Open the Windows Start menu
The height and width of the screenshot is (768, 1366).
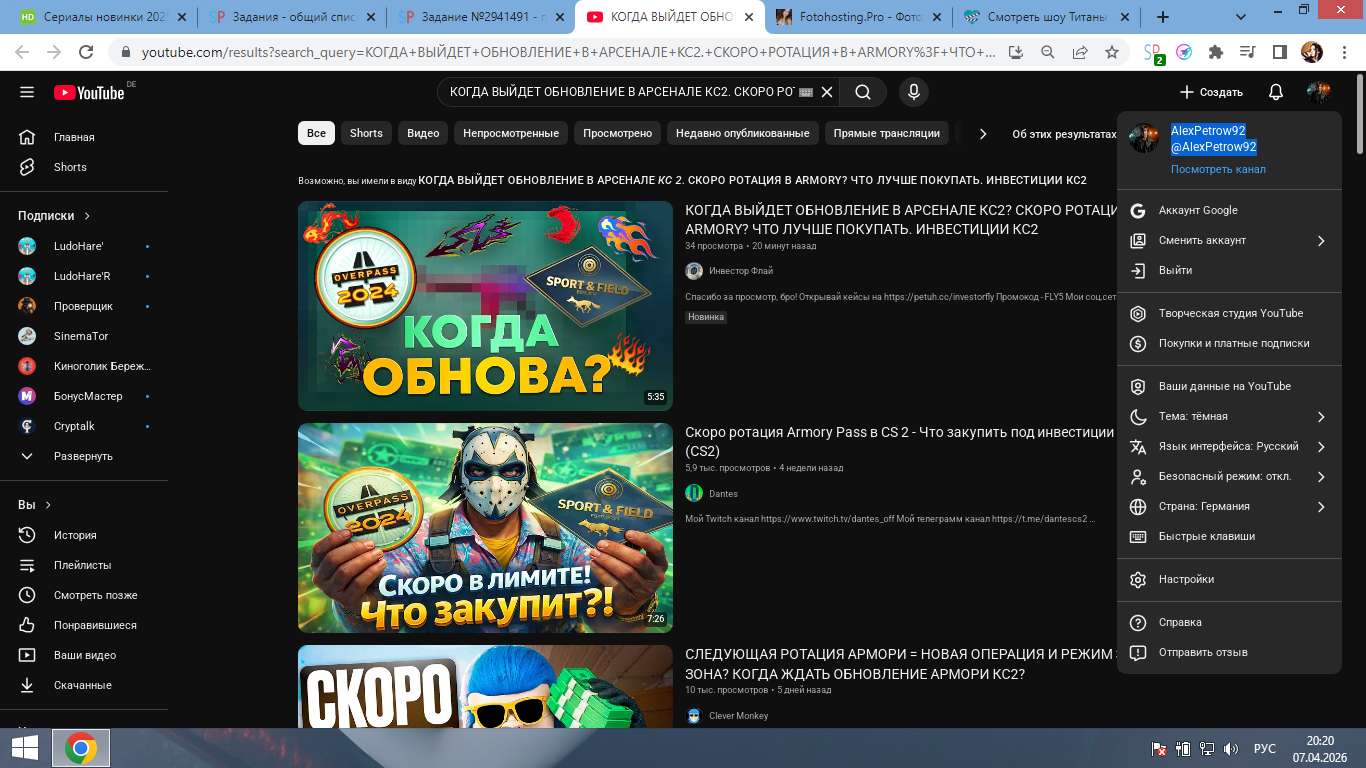click(x=24, y=748)
